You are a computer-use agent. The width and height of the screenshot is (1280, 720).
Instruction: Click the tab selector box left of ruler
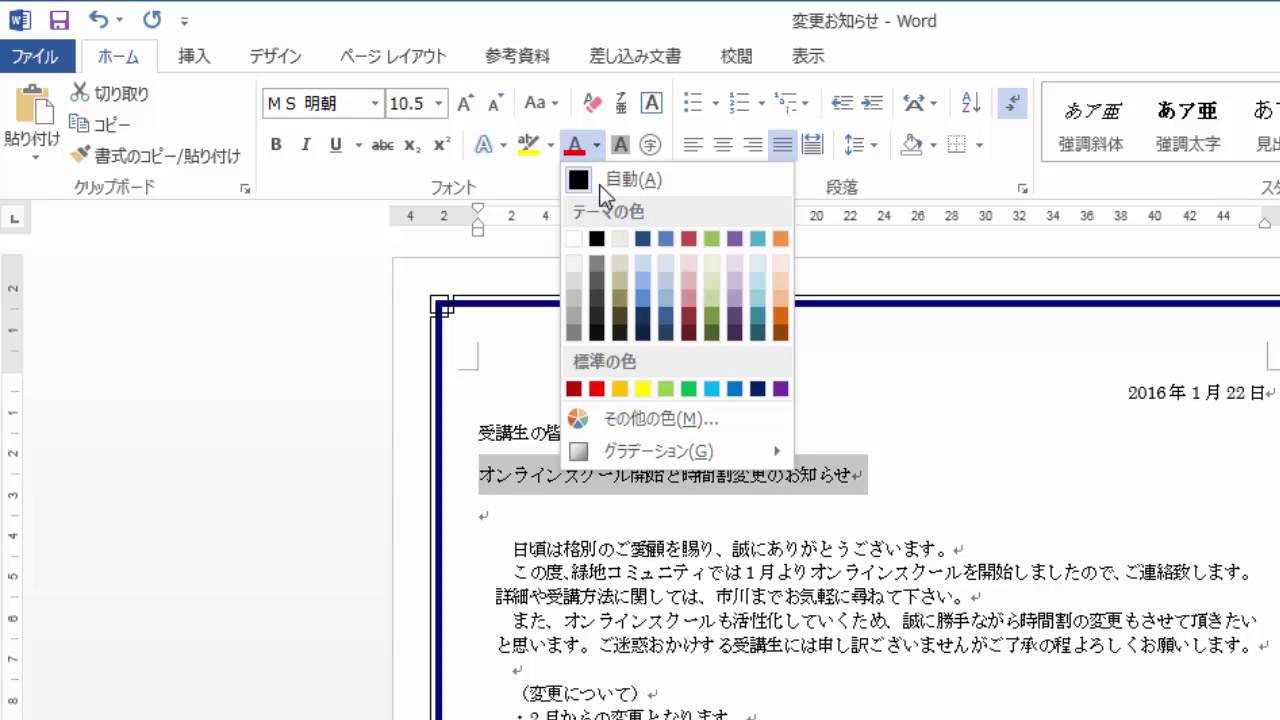(x=14, y=217)
